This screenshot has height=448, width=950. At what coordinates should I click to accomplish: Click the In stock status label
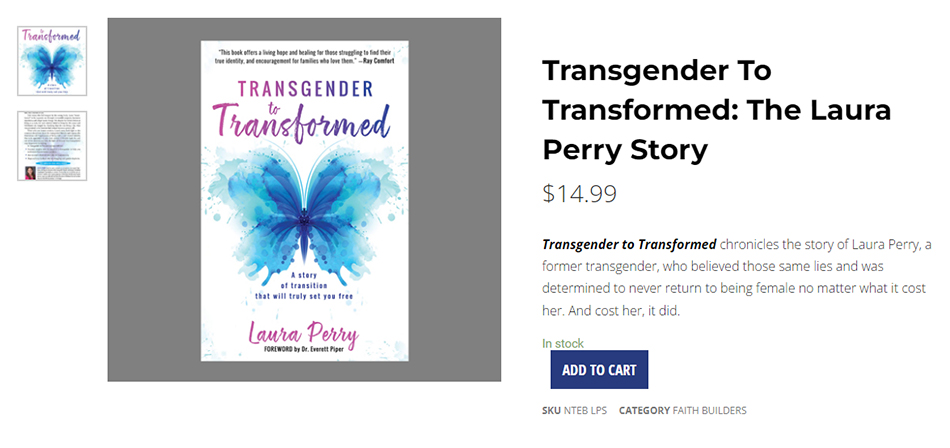tap(563, 343)
